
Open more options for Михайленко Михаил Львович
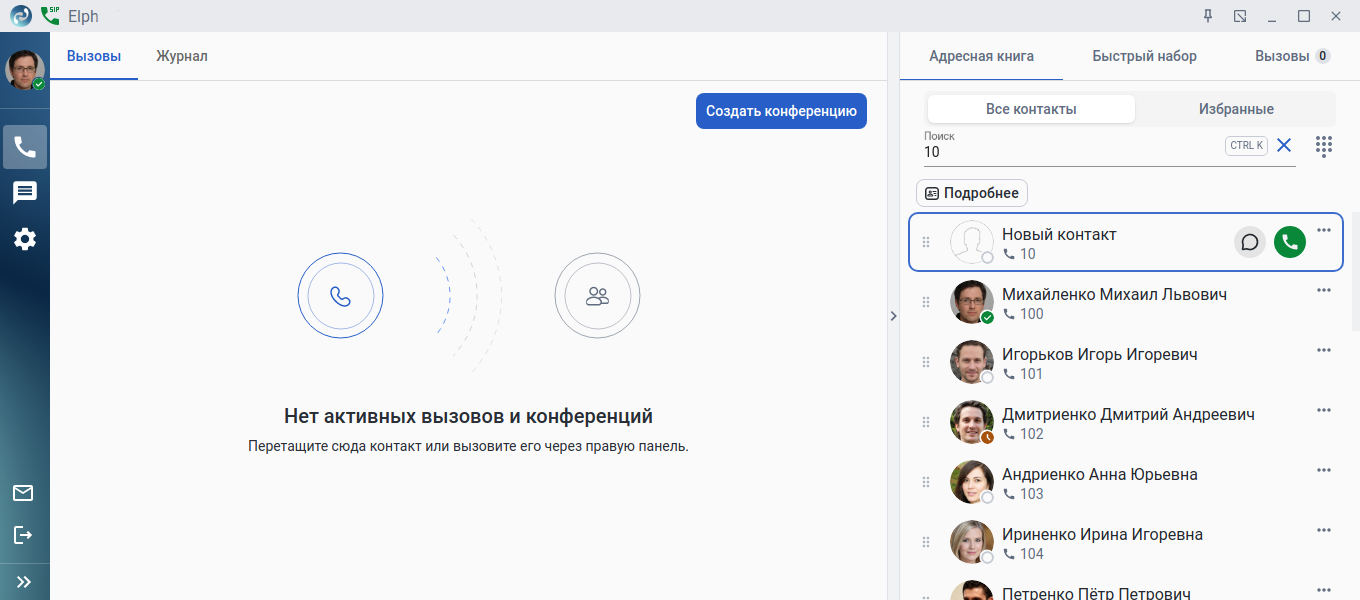[x=1324, y=290]
